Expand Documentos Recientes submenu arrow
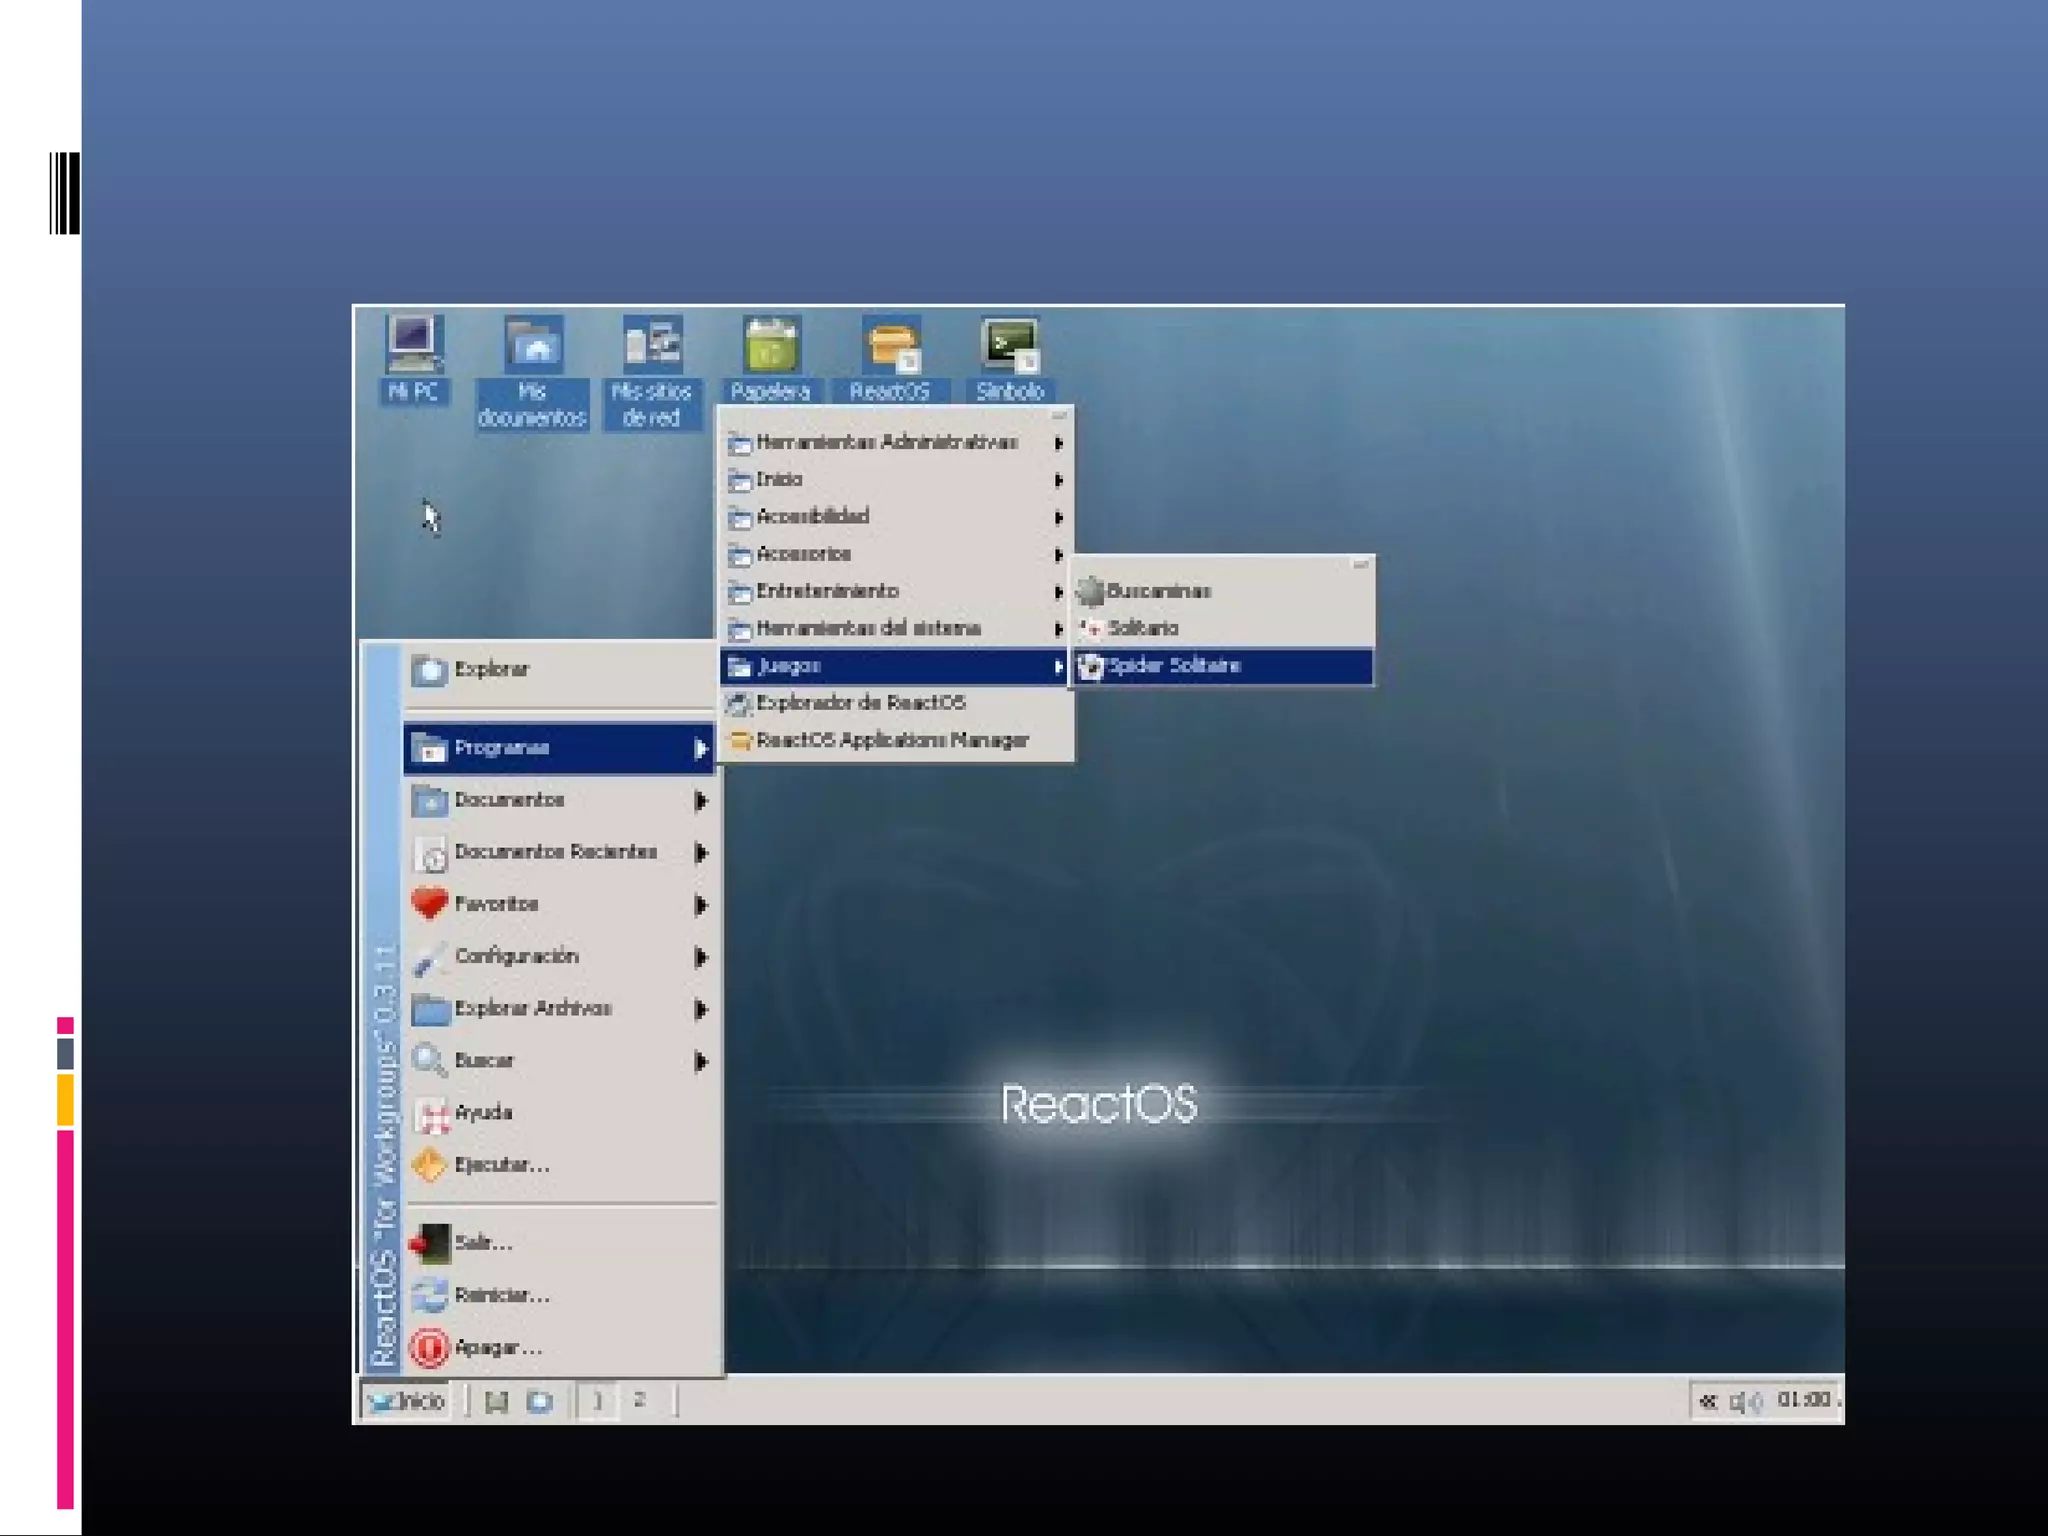This screenshot has height=1536, width=2048. pyautogui.click(x=701, y=853)
